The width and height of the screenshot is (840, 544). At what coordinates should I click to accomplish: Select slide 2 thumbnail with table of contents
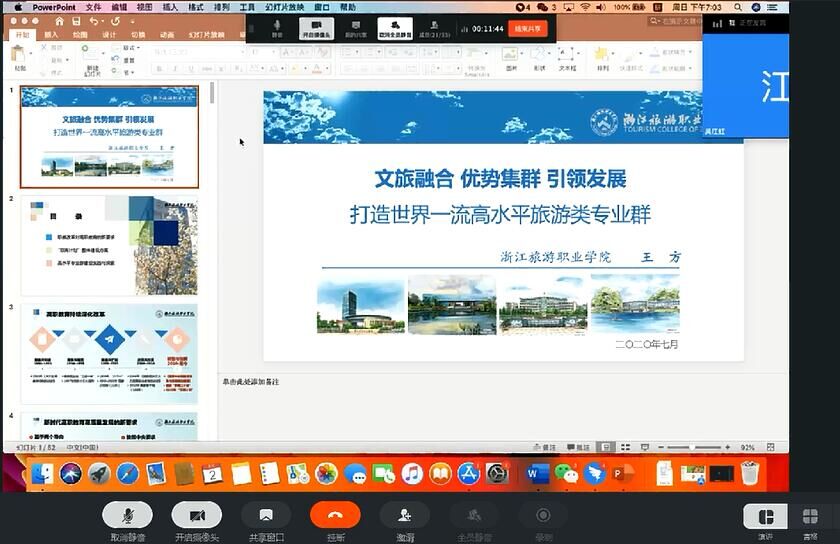coord(109,245)
